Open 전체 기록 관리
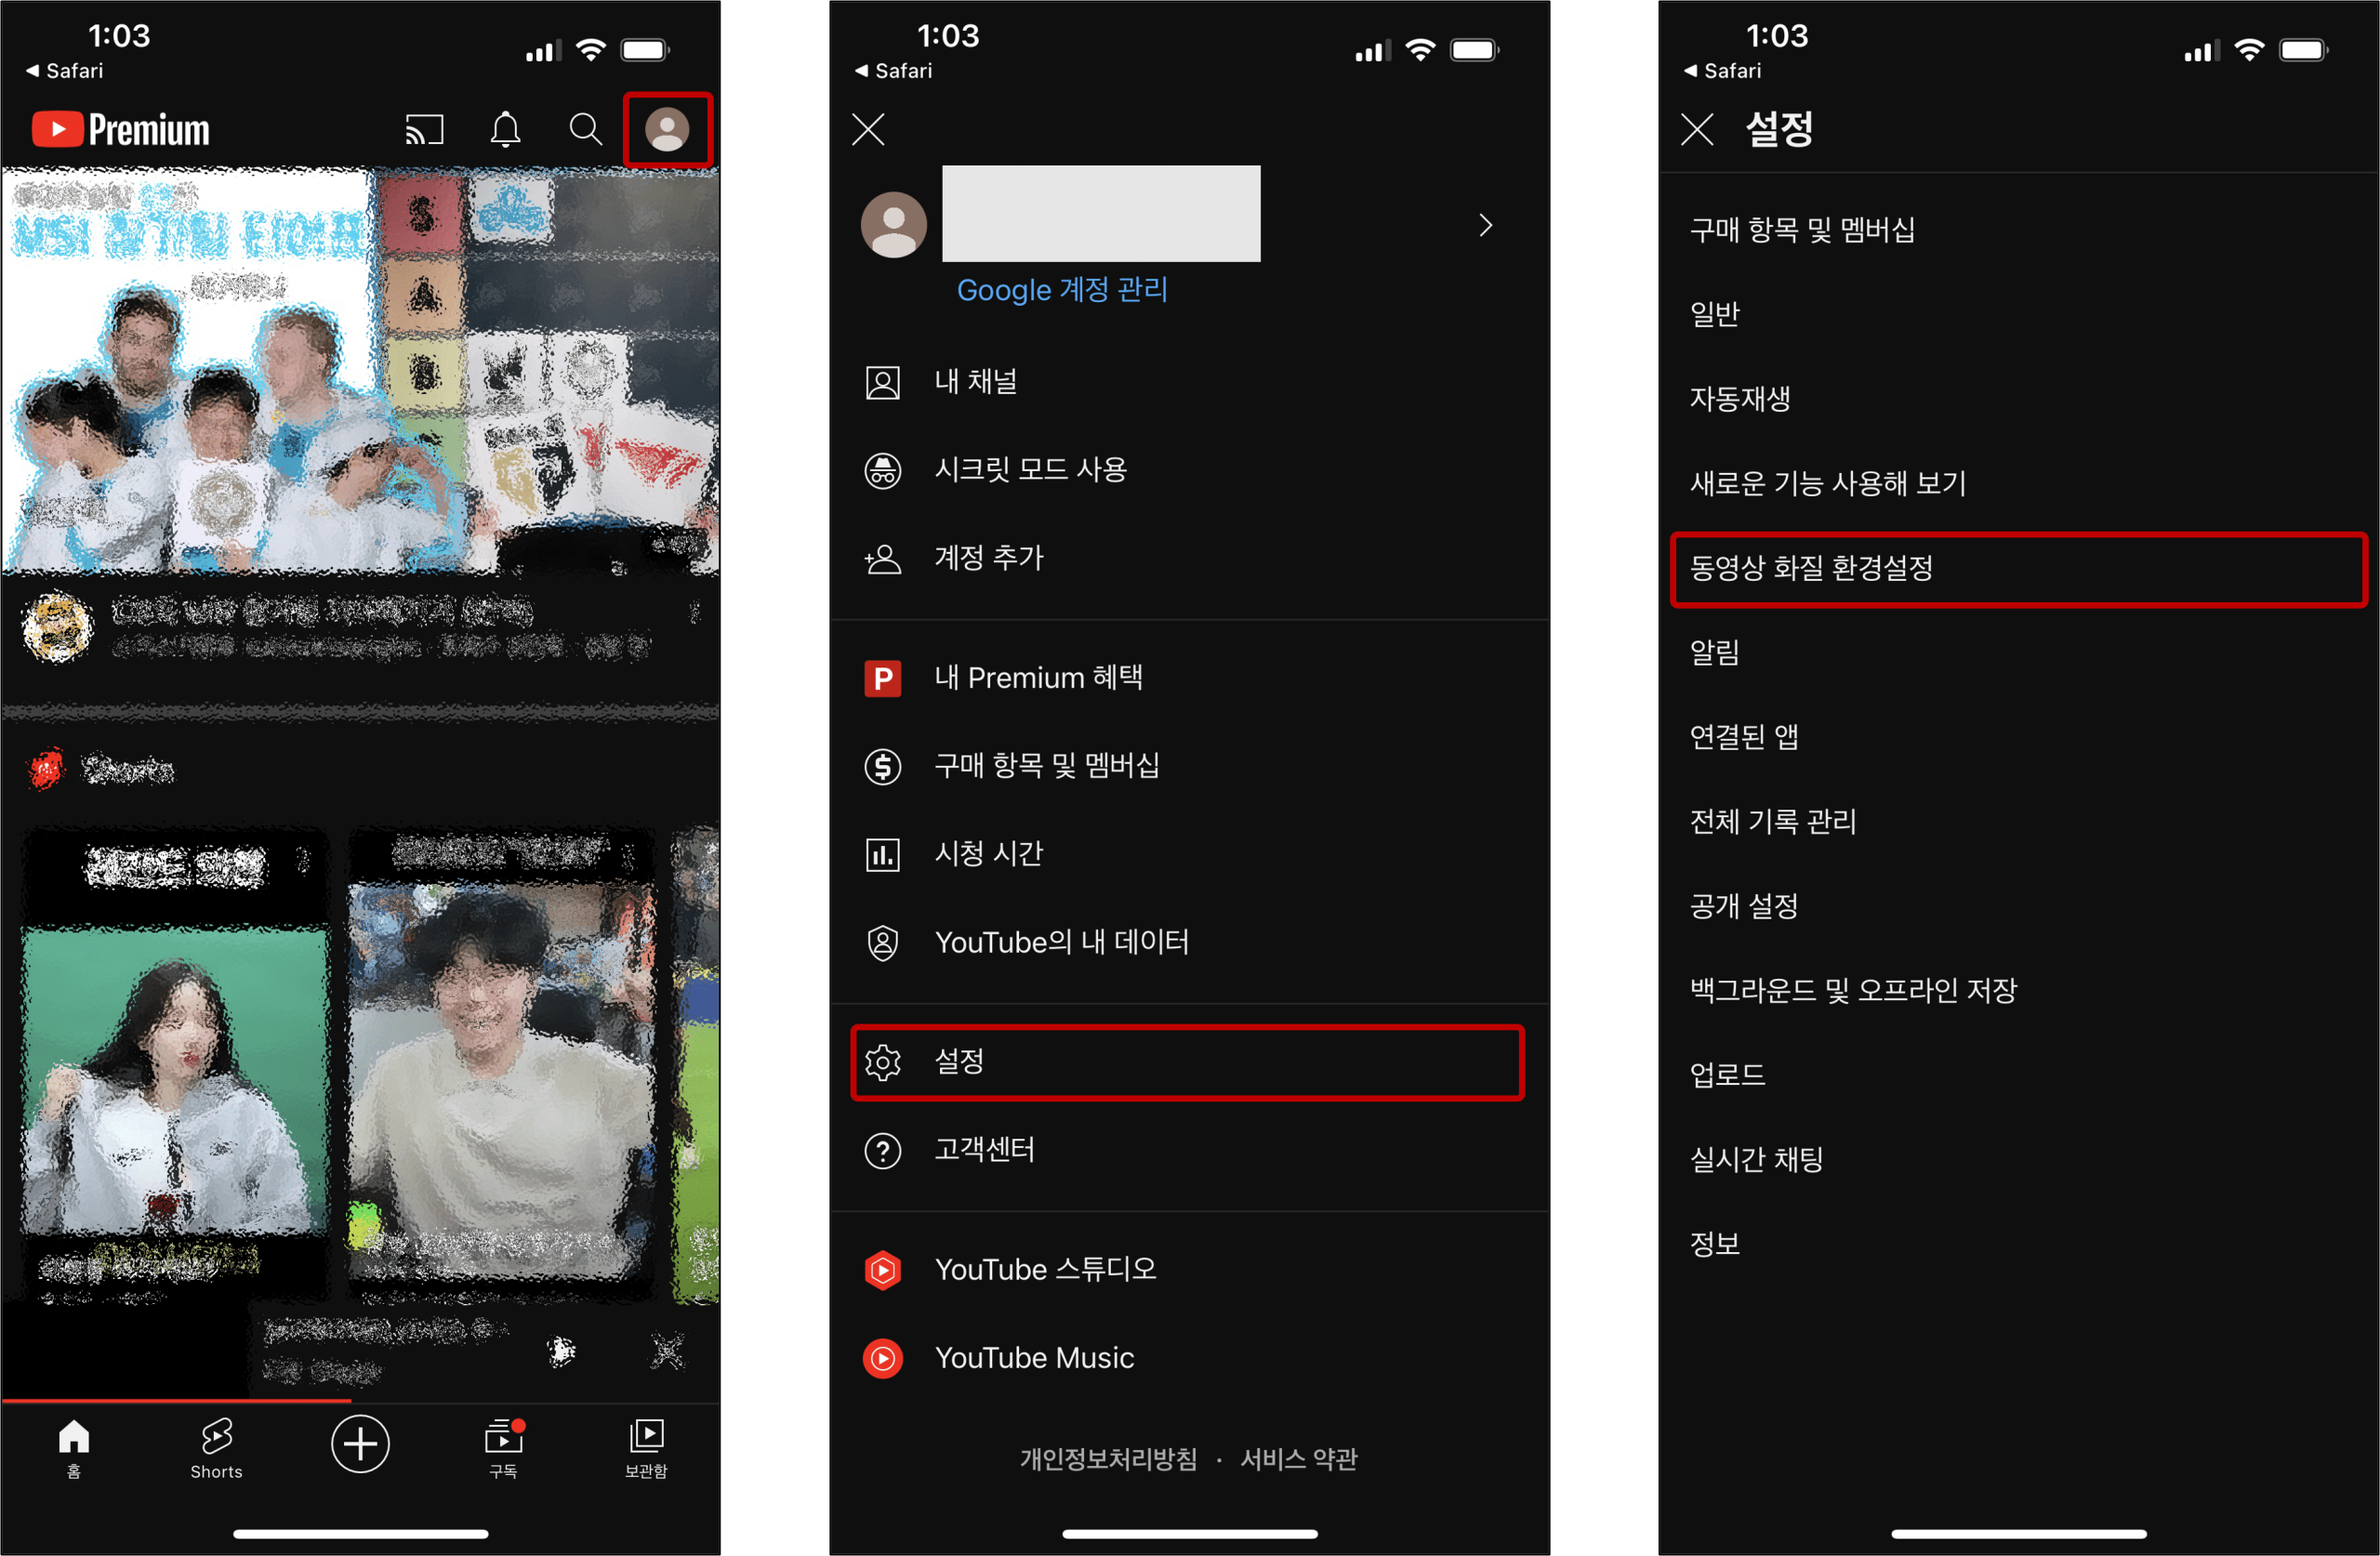 [x=2018, y=821]
